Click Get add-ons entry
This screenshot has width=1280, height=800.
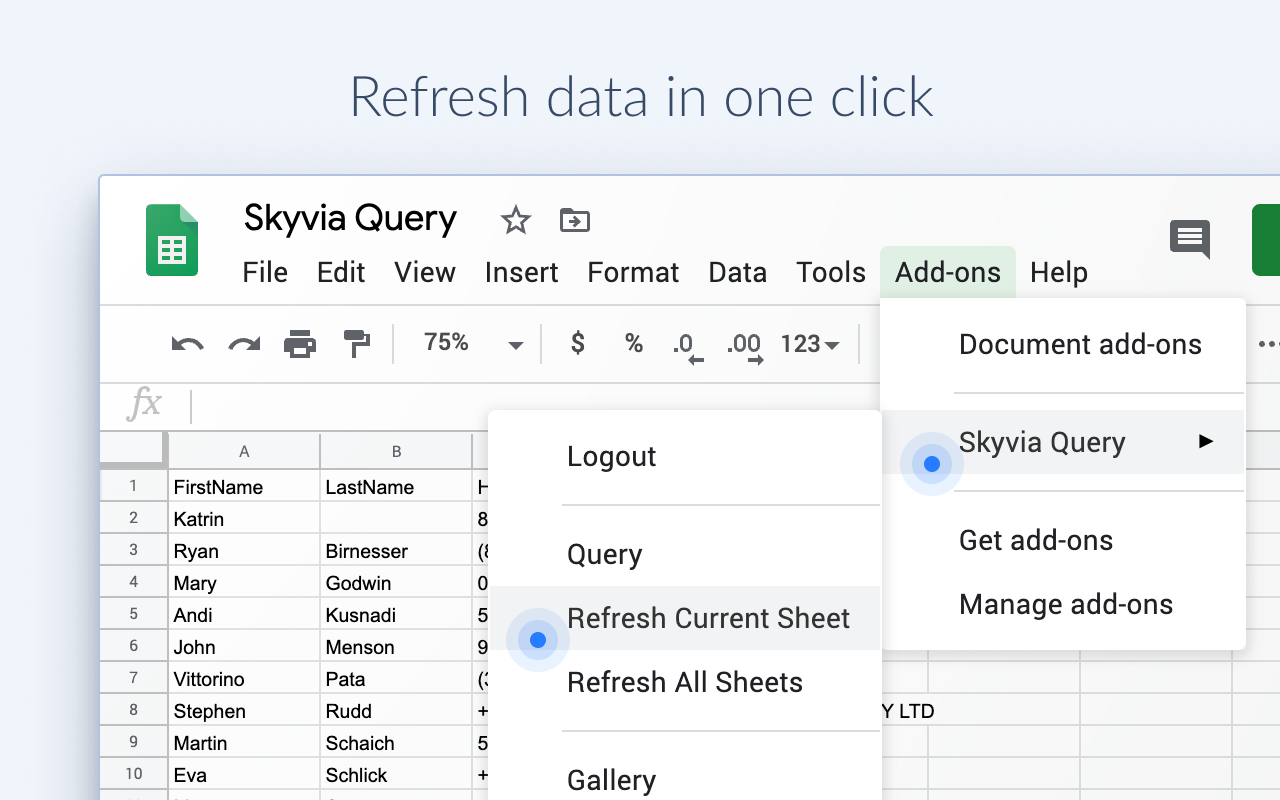pyautogui.click(x=1036, y=540)
